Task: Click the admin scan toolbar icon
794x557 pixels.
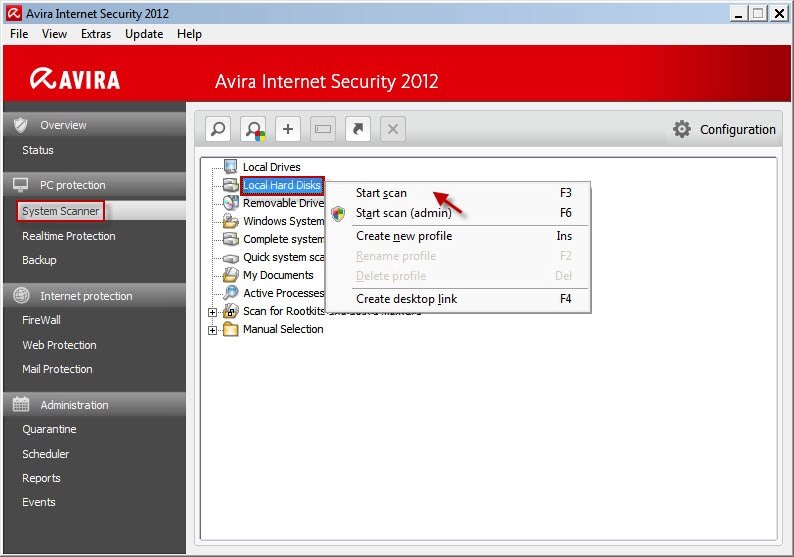Action: pos(254,129)
